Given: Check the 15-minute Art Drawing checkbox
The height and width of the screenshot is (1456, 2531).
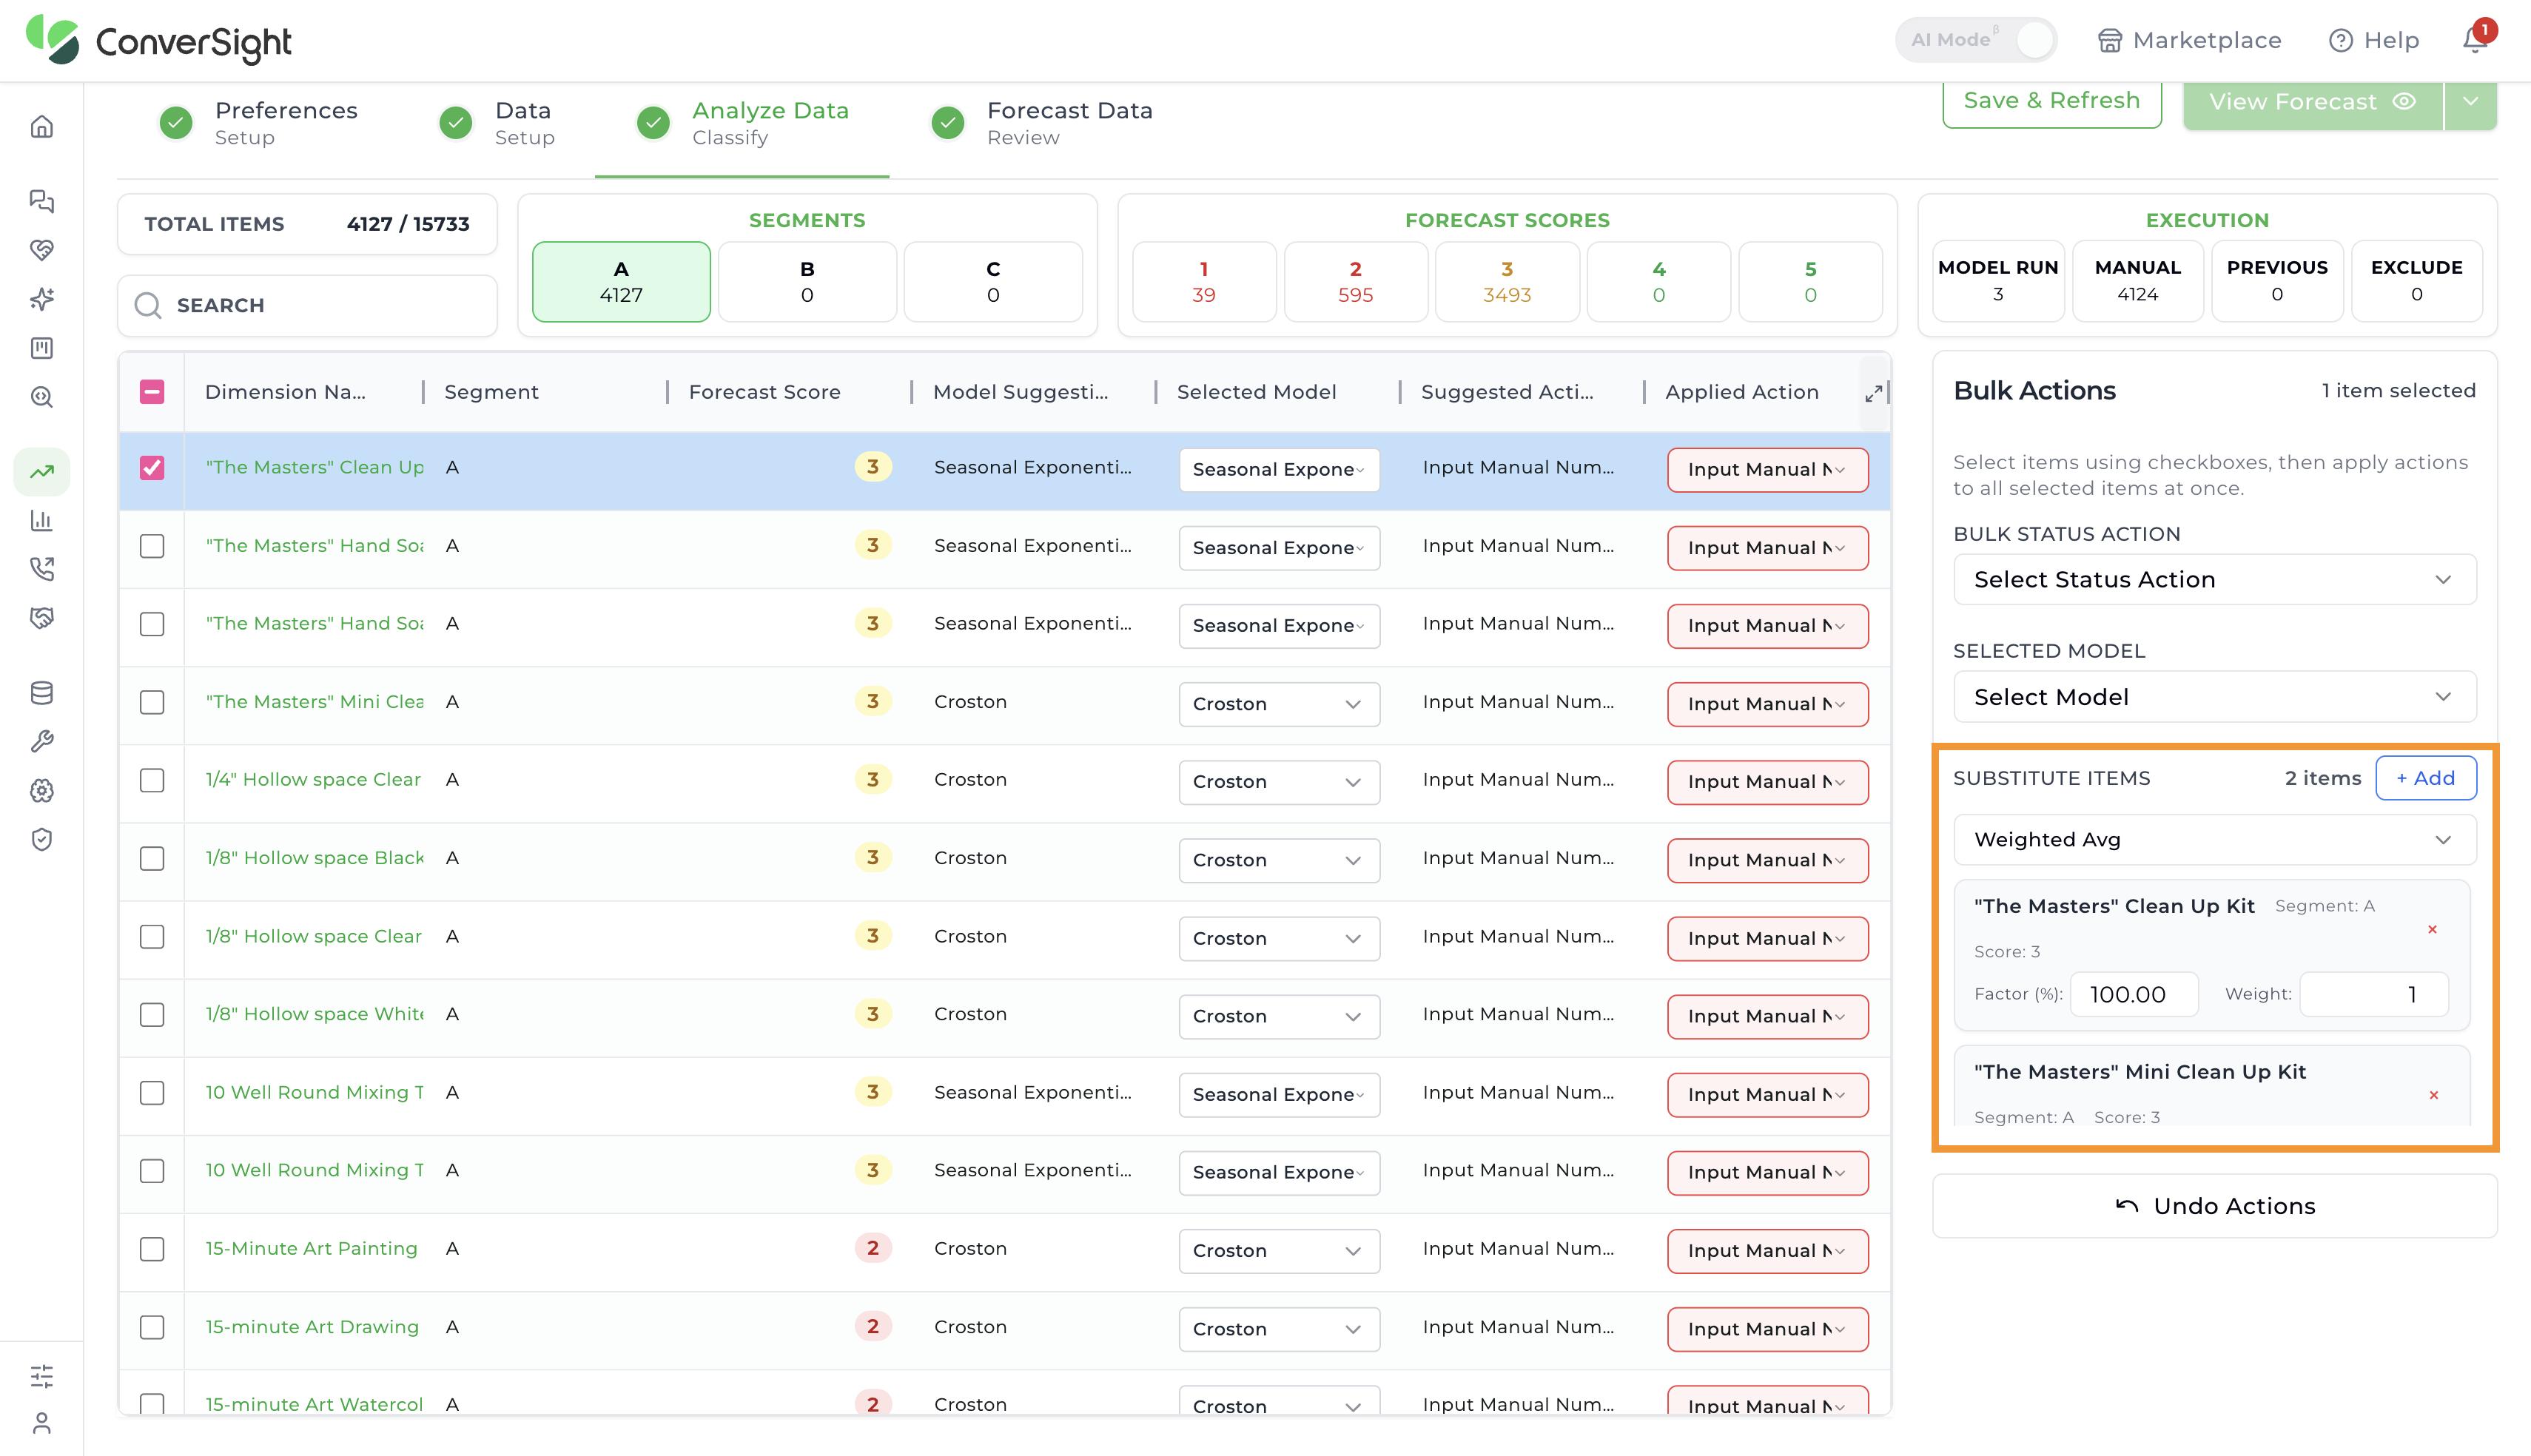Looking at the screenshot, I should tap(152, 1327).
